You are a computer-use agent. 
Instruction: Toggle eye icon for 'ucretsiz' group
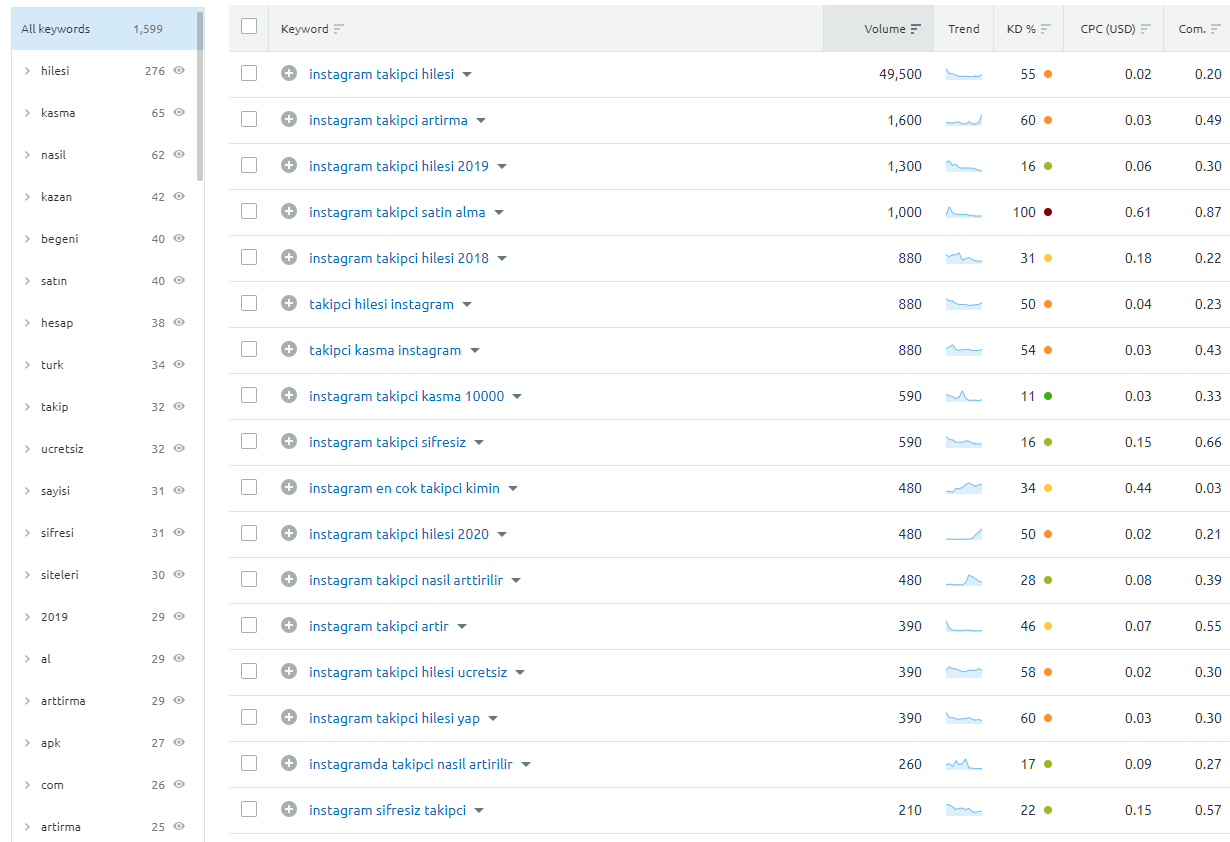(x=179, y=449)
